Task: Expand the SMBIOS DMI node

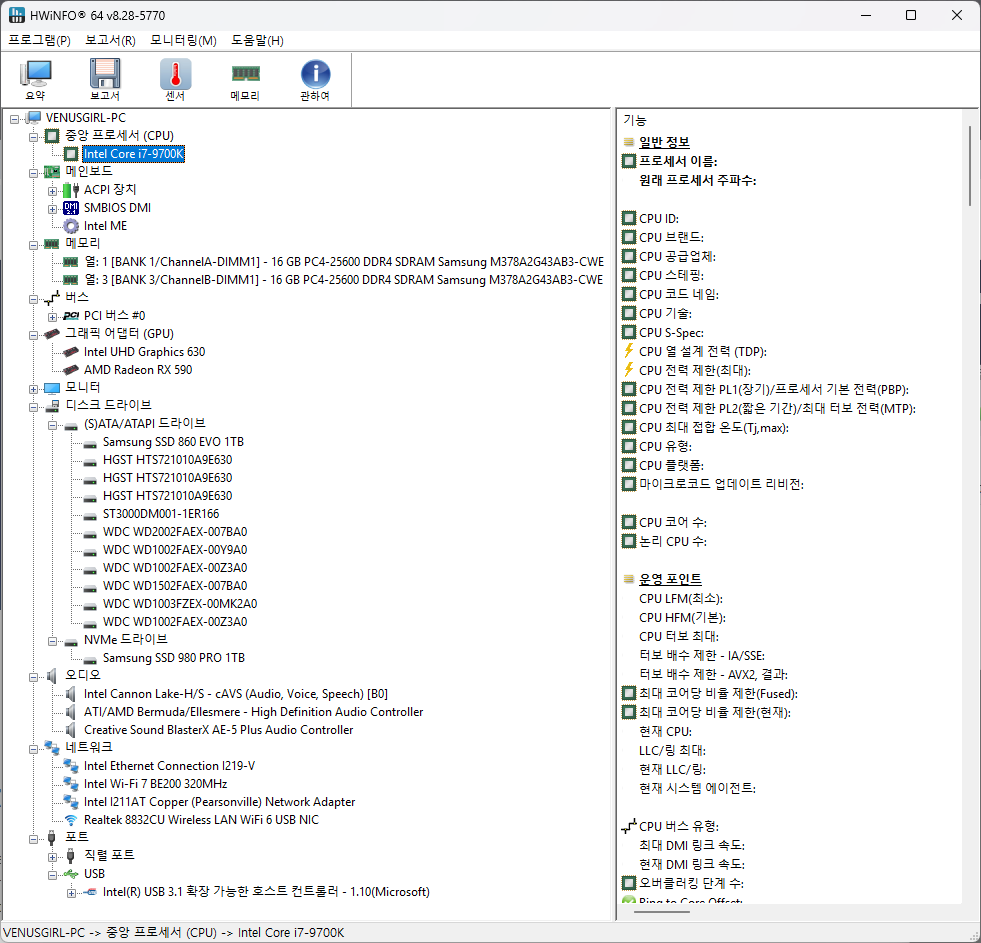Action: (53, 209)
